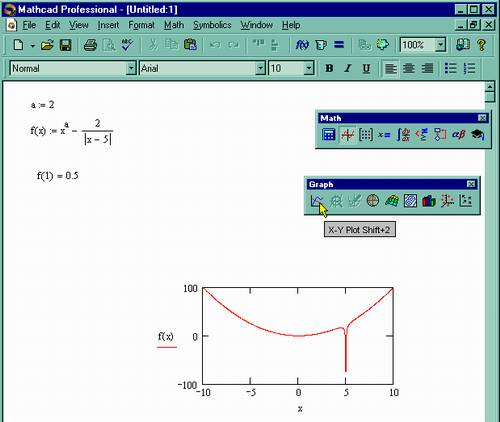The width and height of the screenshot is (500, 422).
Task: Expand the Normal style dropdown
Action: tap(131, 68)
